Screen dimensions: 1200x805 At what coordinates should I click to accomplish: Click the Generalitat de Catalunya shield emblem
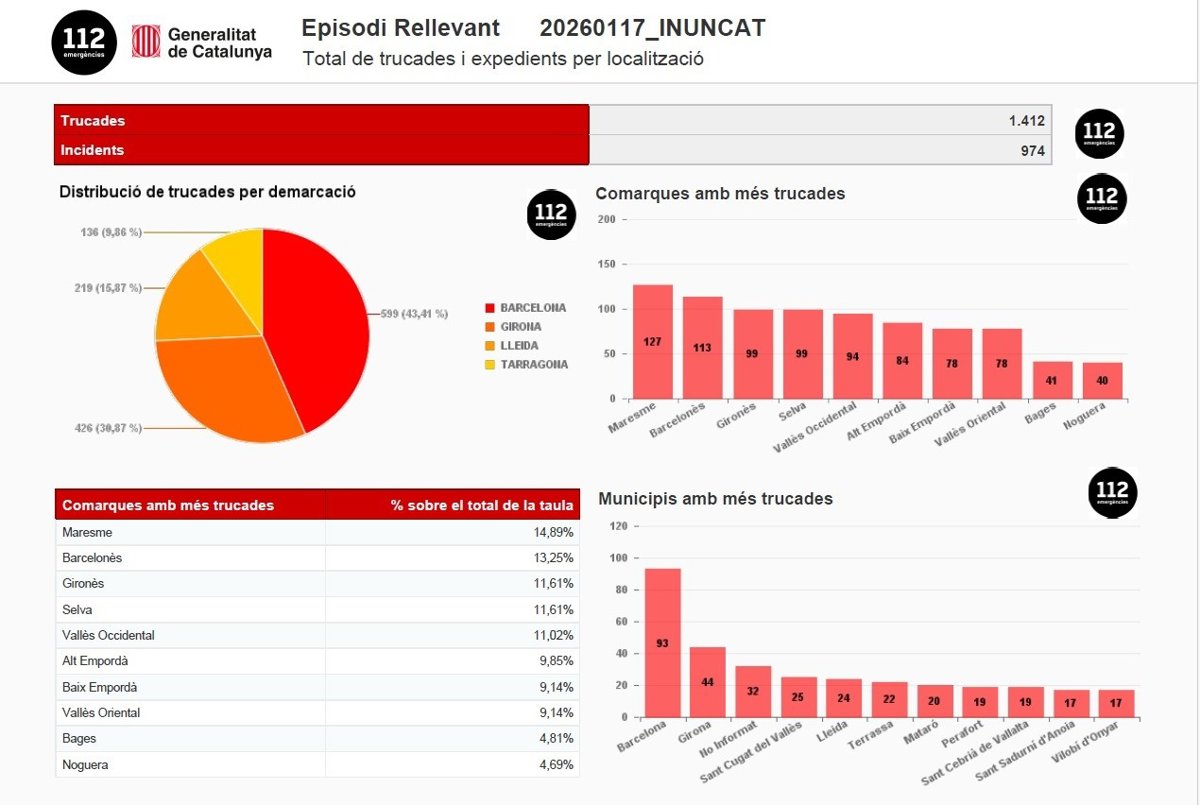click(146, 42)
